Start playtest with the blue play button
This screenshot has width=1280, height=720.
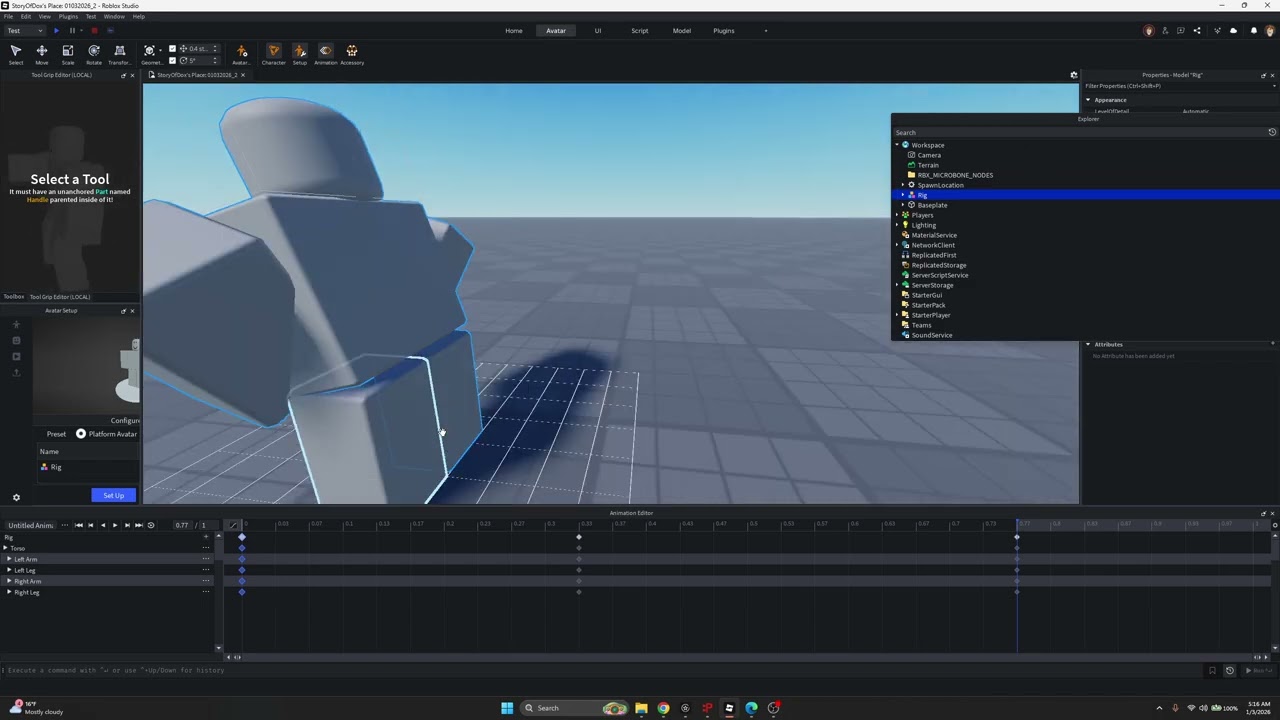[x=56, y=30]
